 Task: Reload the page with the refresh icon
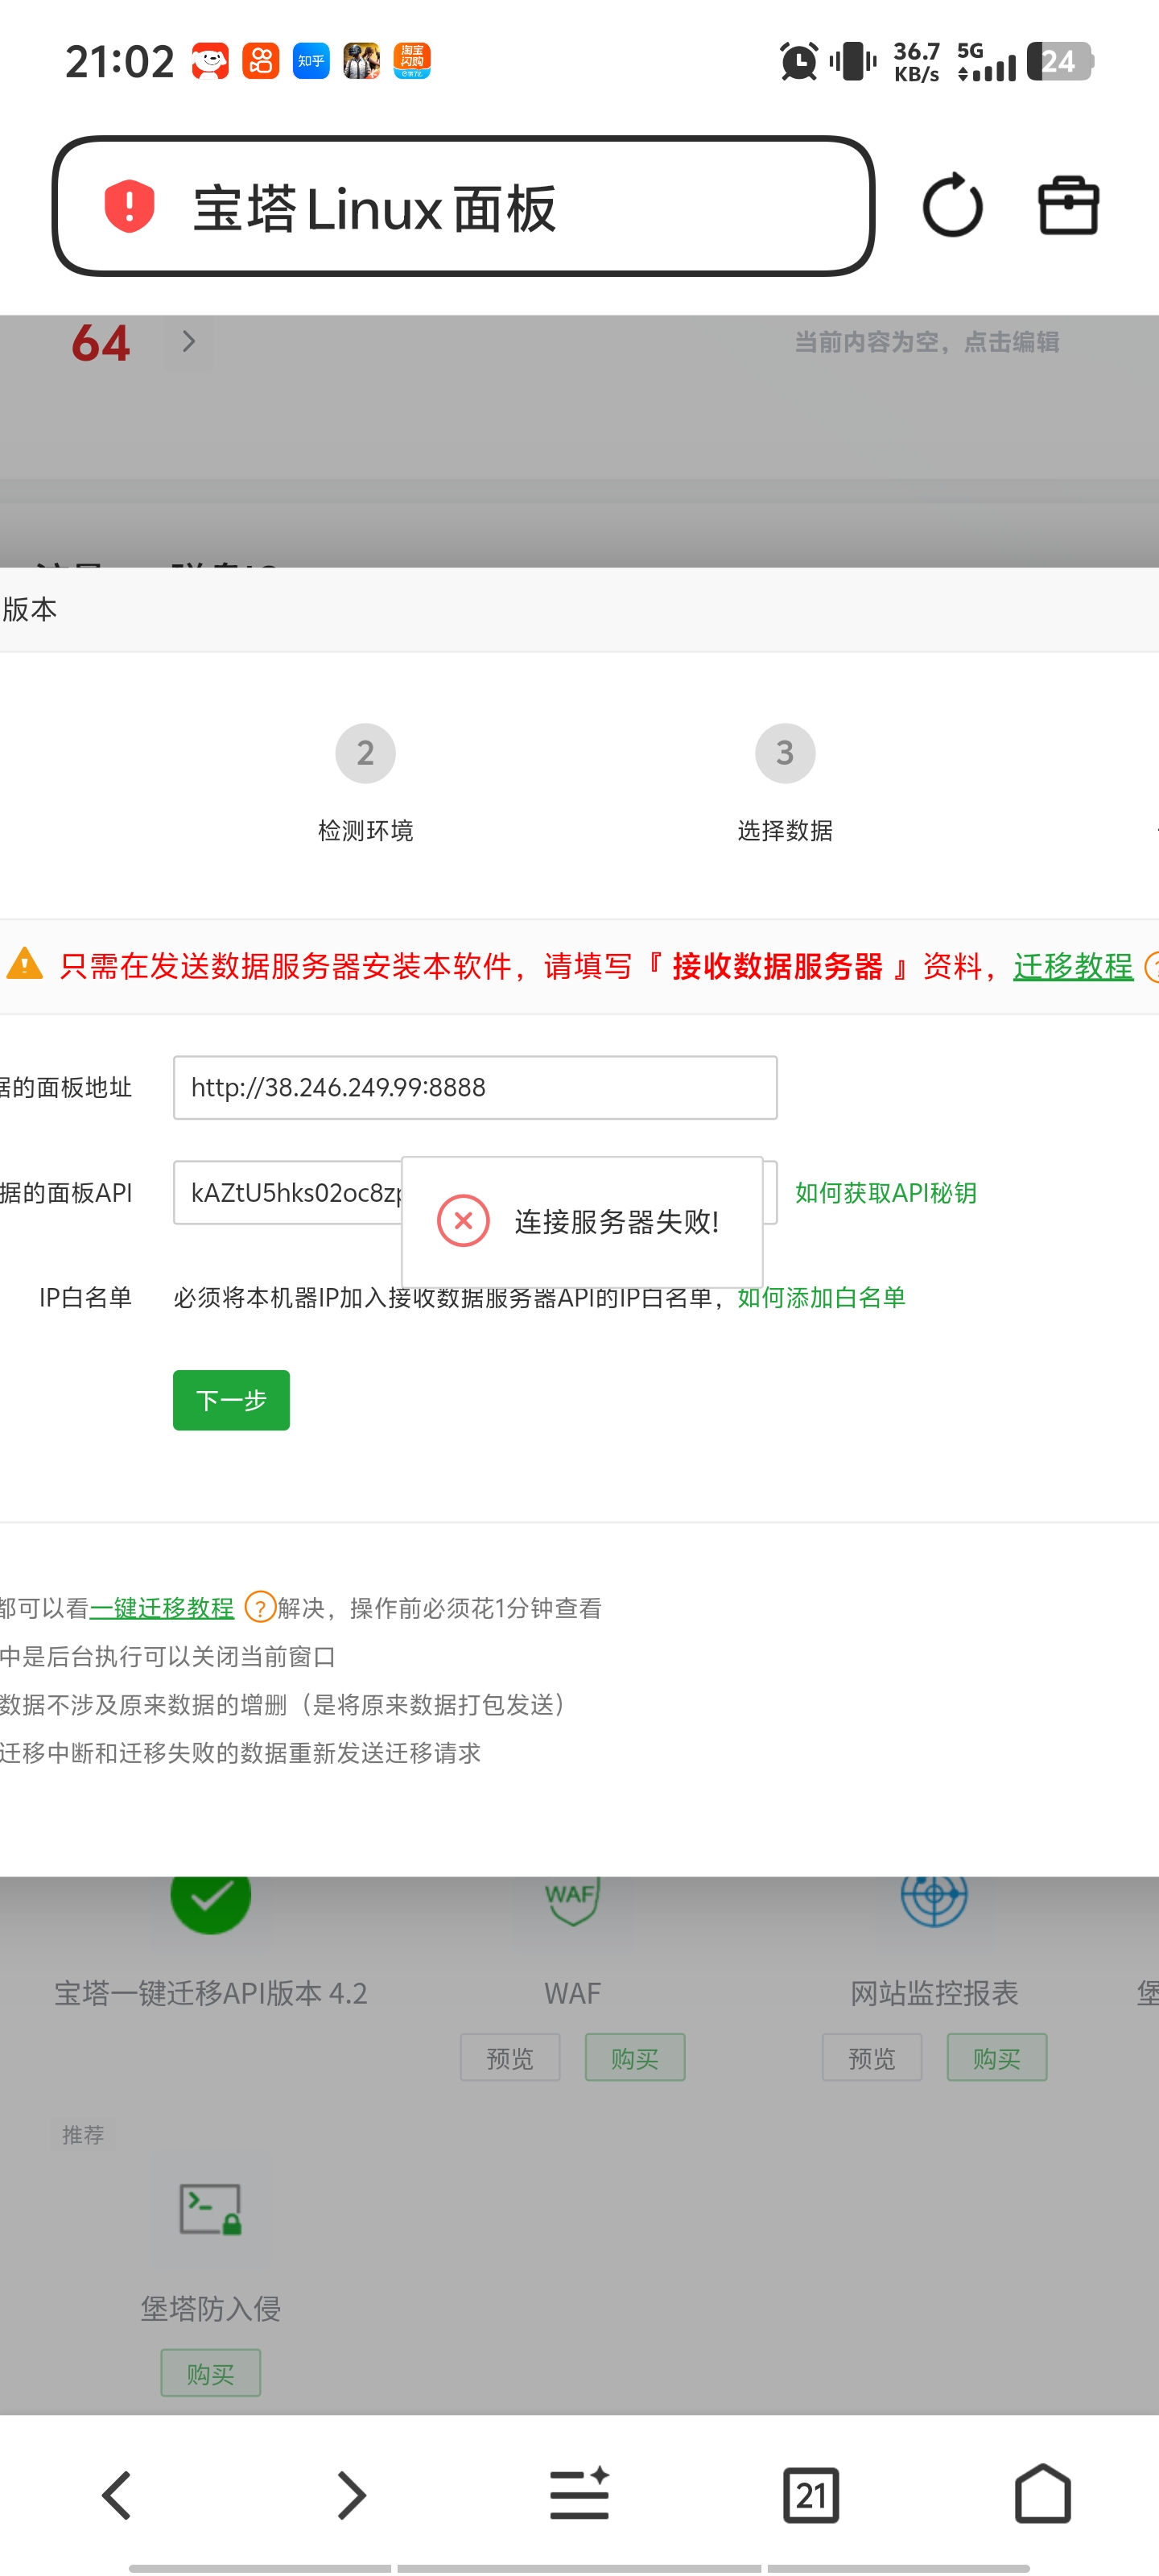(x=952, y=206)
